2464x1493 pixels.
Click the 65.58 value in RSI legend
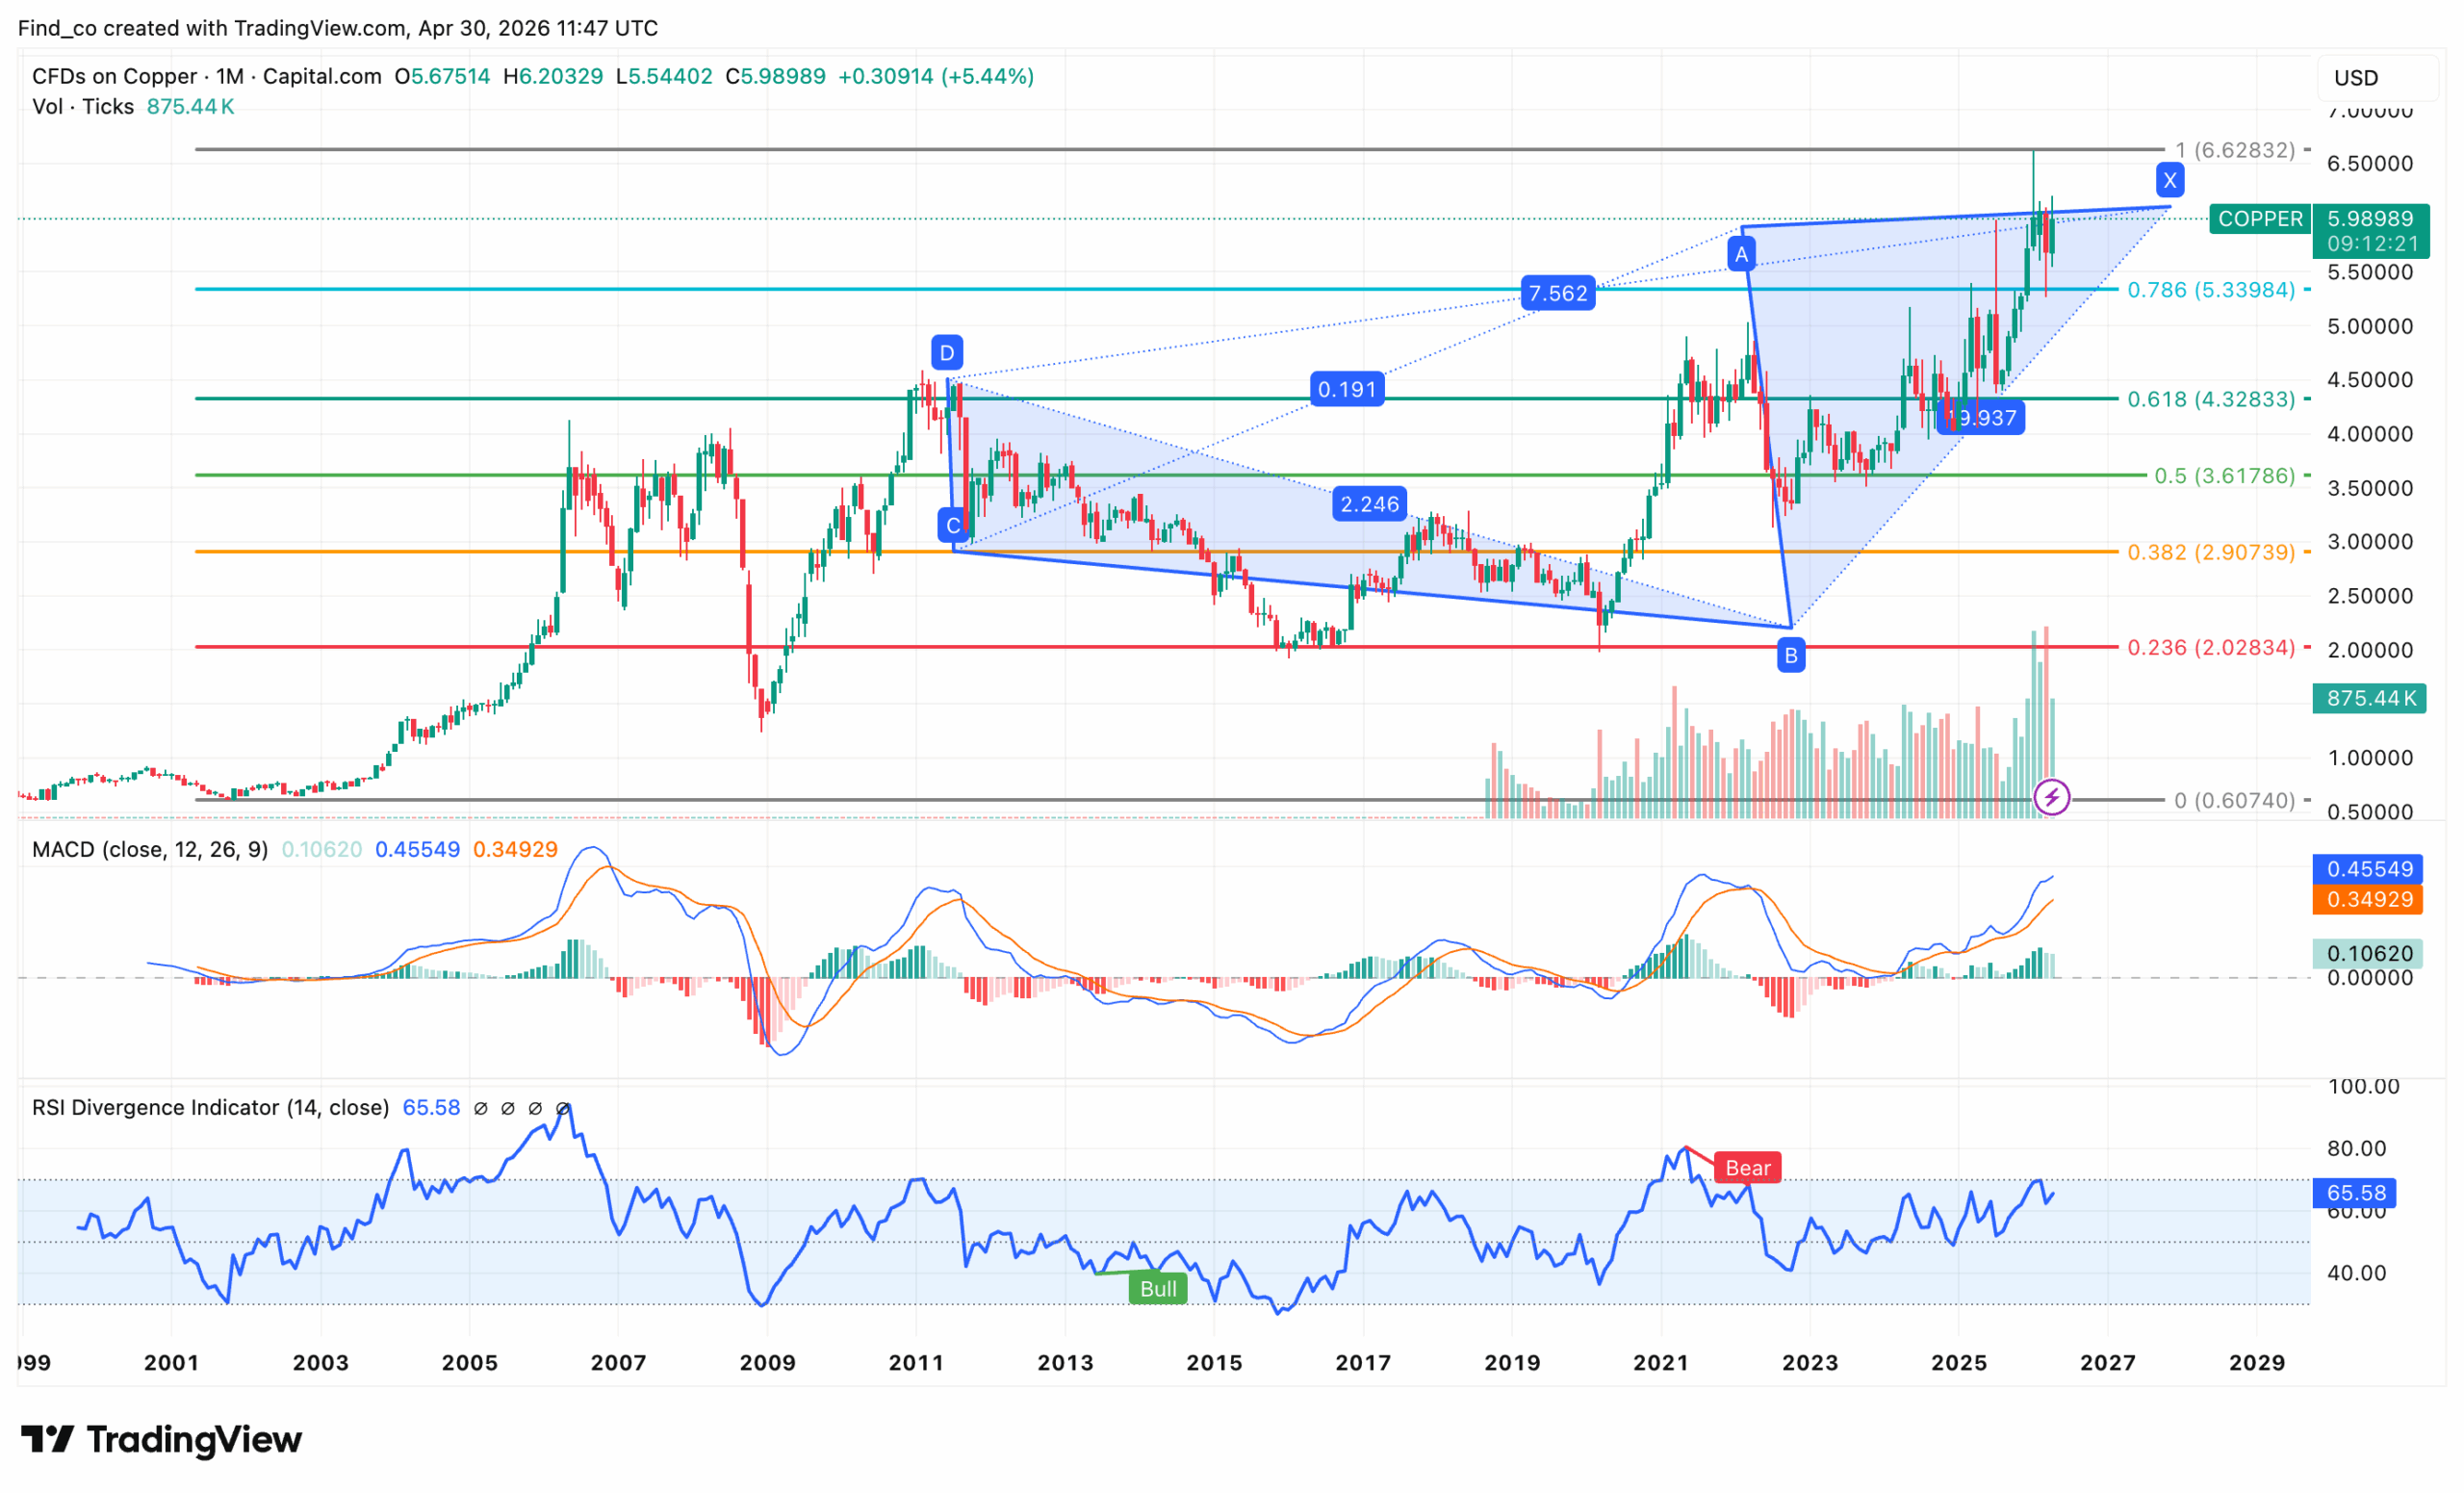point(431,1107)
